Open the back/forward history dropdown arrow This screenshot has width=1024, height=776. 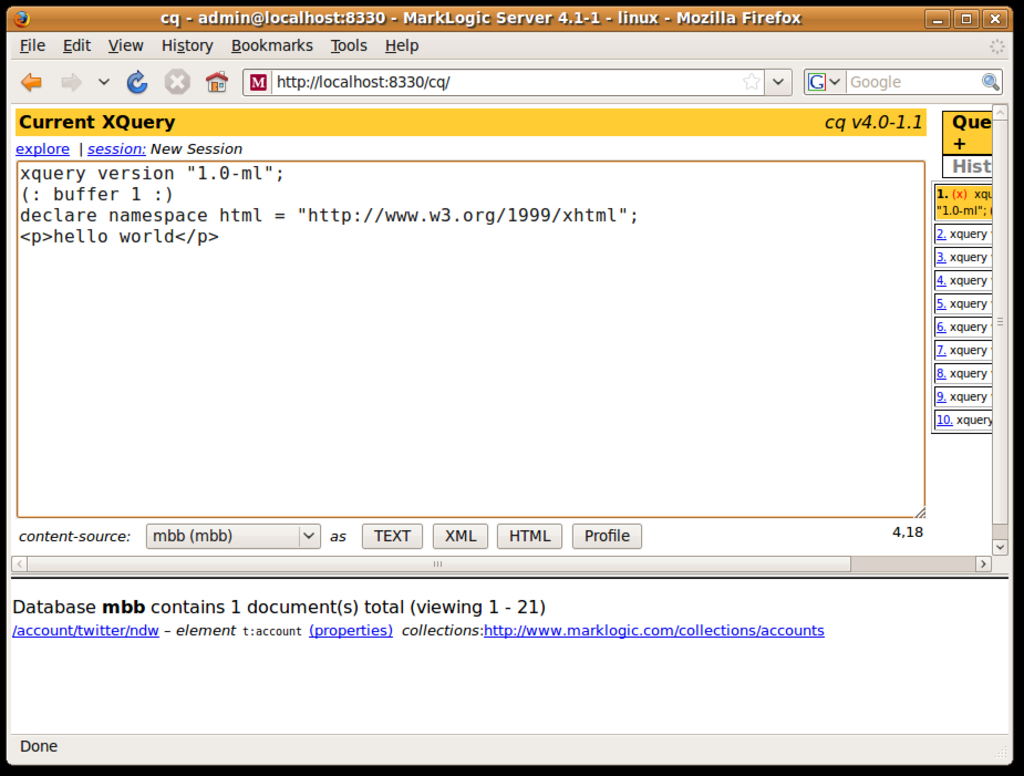coord(103,82)
